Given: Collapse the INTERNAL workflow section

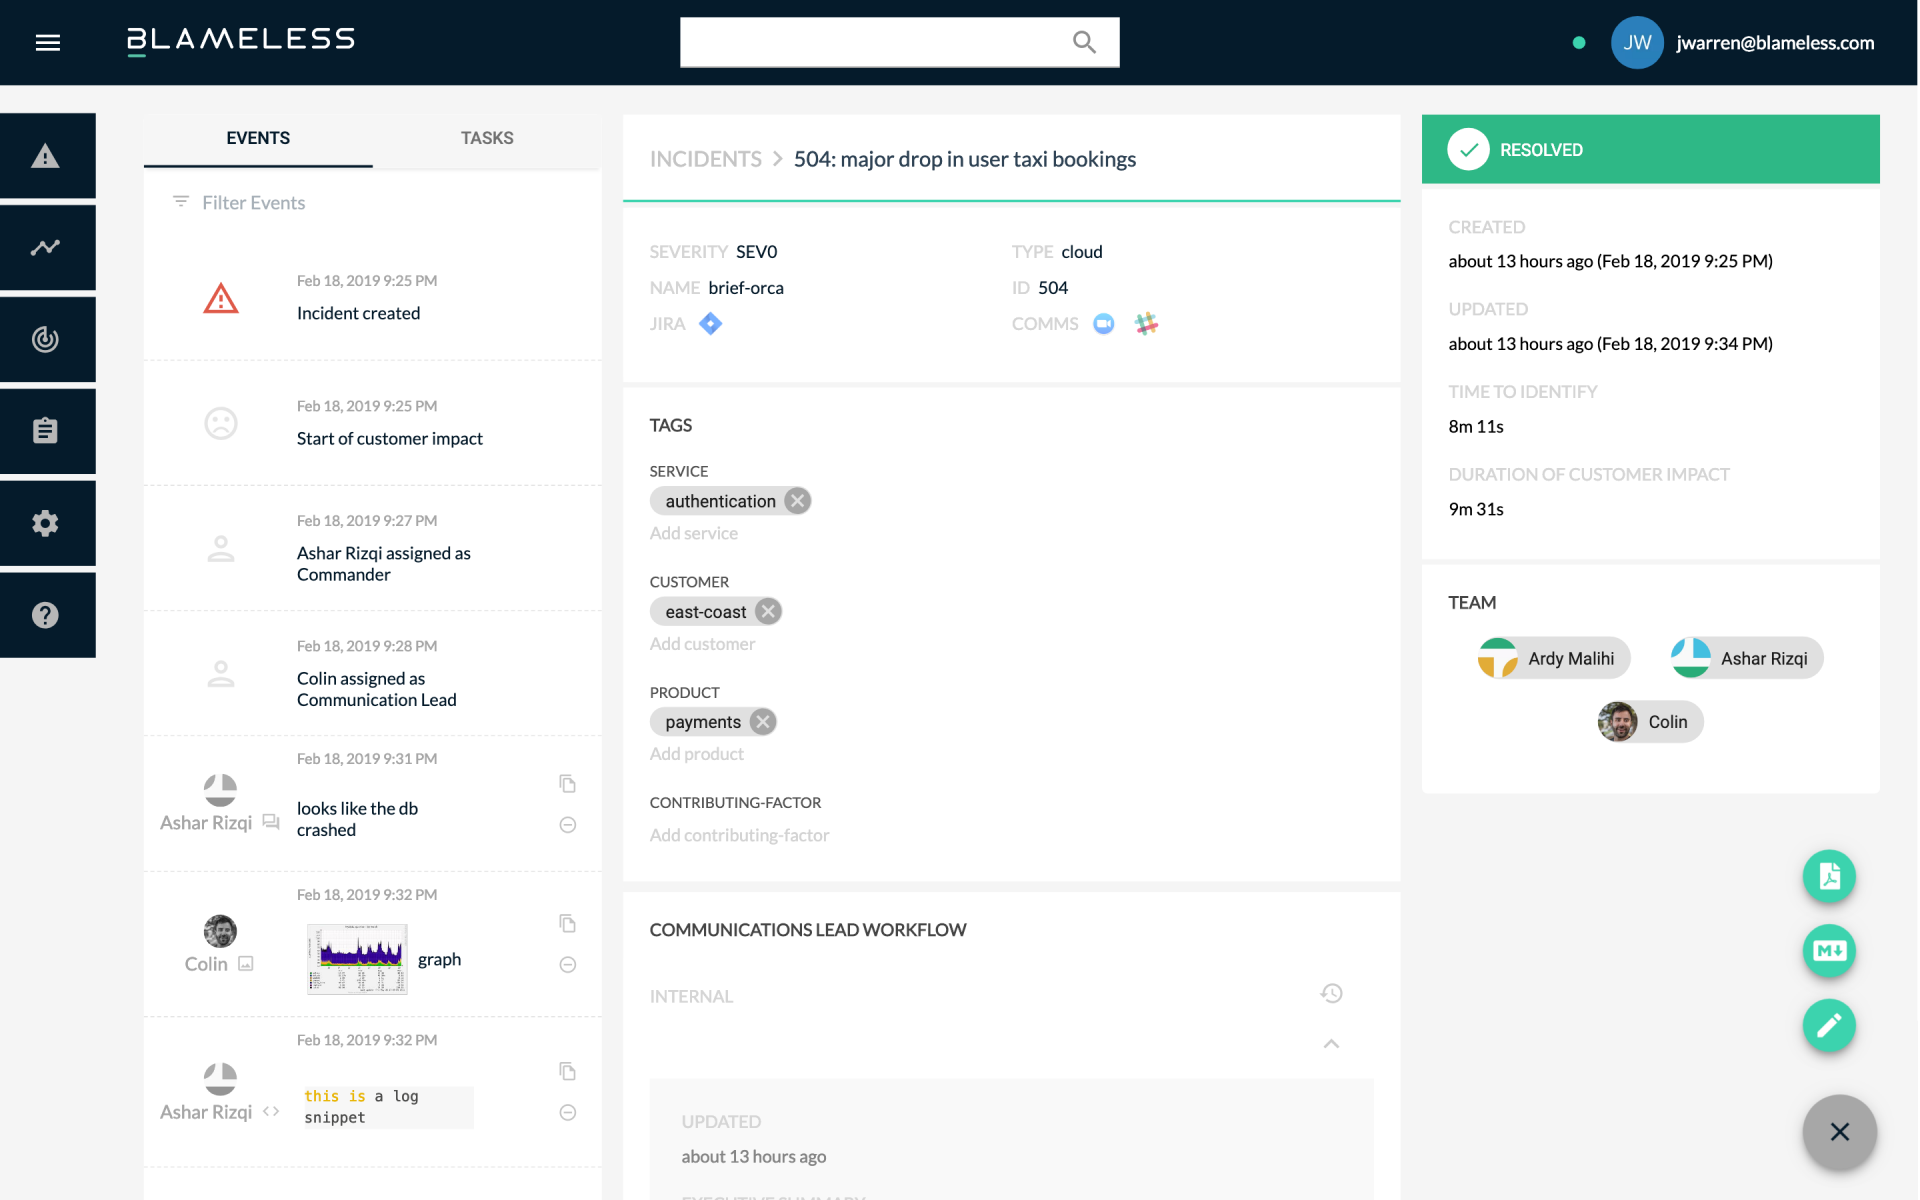Looking at the screenshot, I should point(1331,1044).
